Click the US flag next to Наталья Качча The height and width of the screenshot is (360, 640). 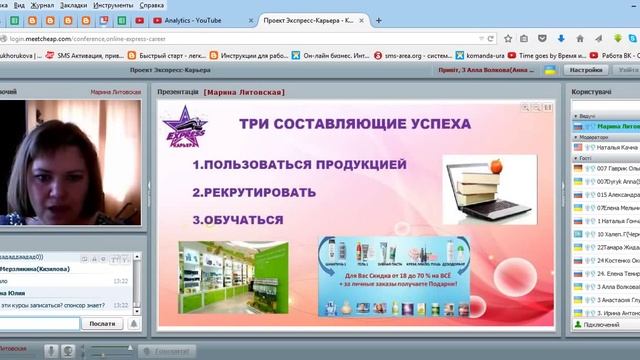(578, 147)
